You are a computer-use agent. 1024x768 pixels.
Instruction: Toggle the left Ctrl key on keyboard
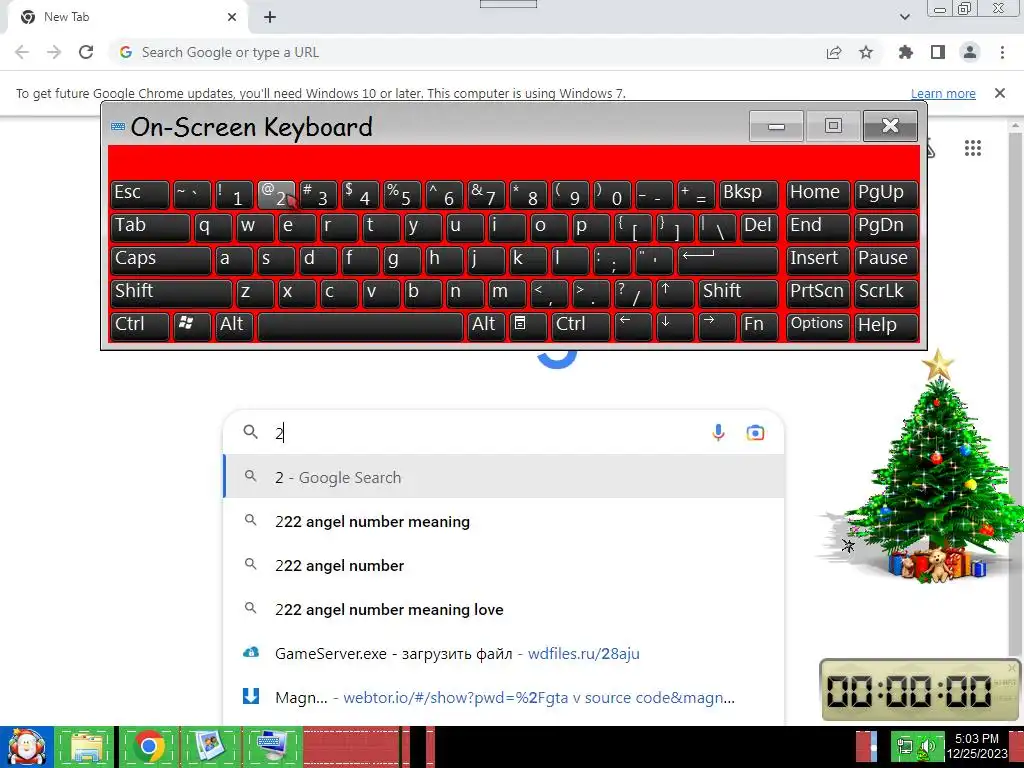tap(140, 326)
